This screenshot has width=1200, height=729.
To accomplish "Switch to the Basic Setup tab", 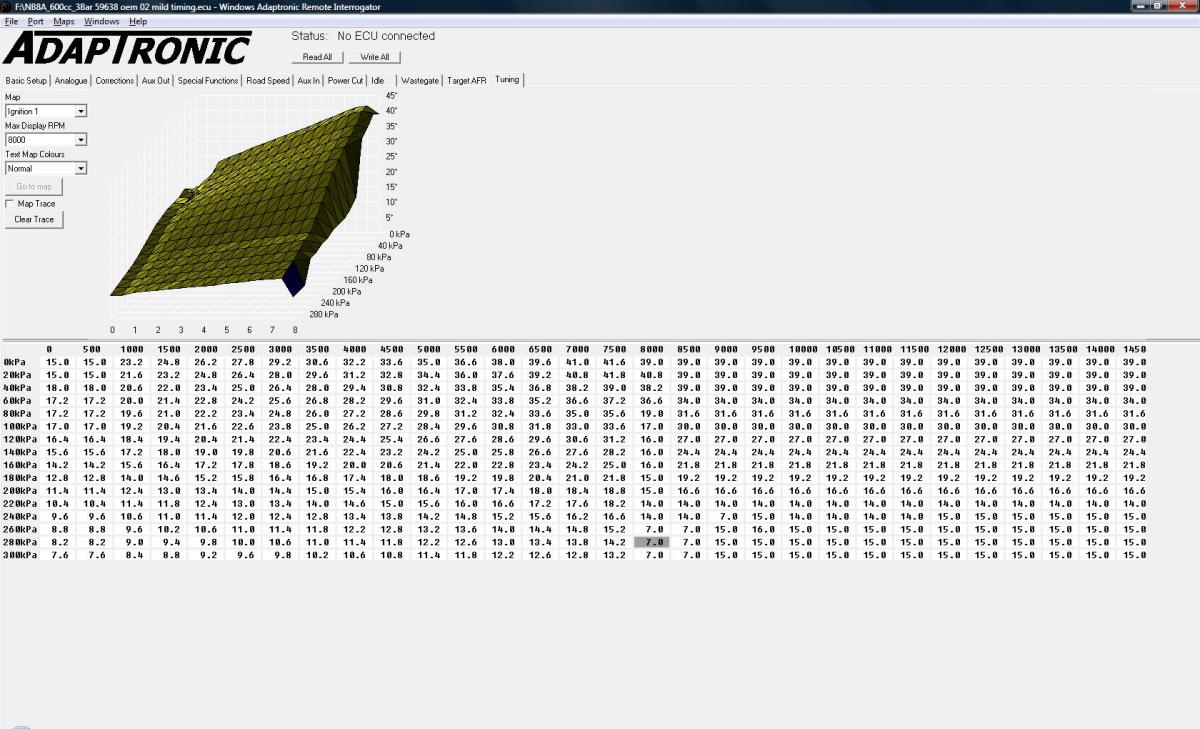I will [x=26, y=81].
